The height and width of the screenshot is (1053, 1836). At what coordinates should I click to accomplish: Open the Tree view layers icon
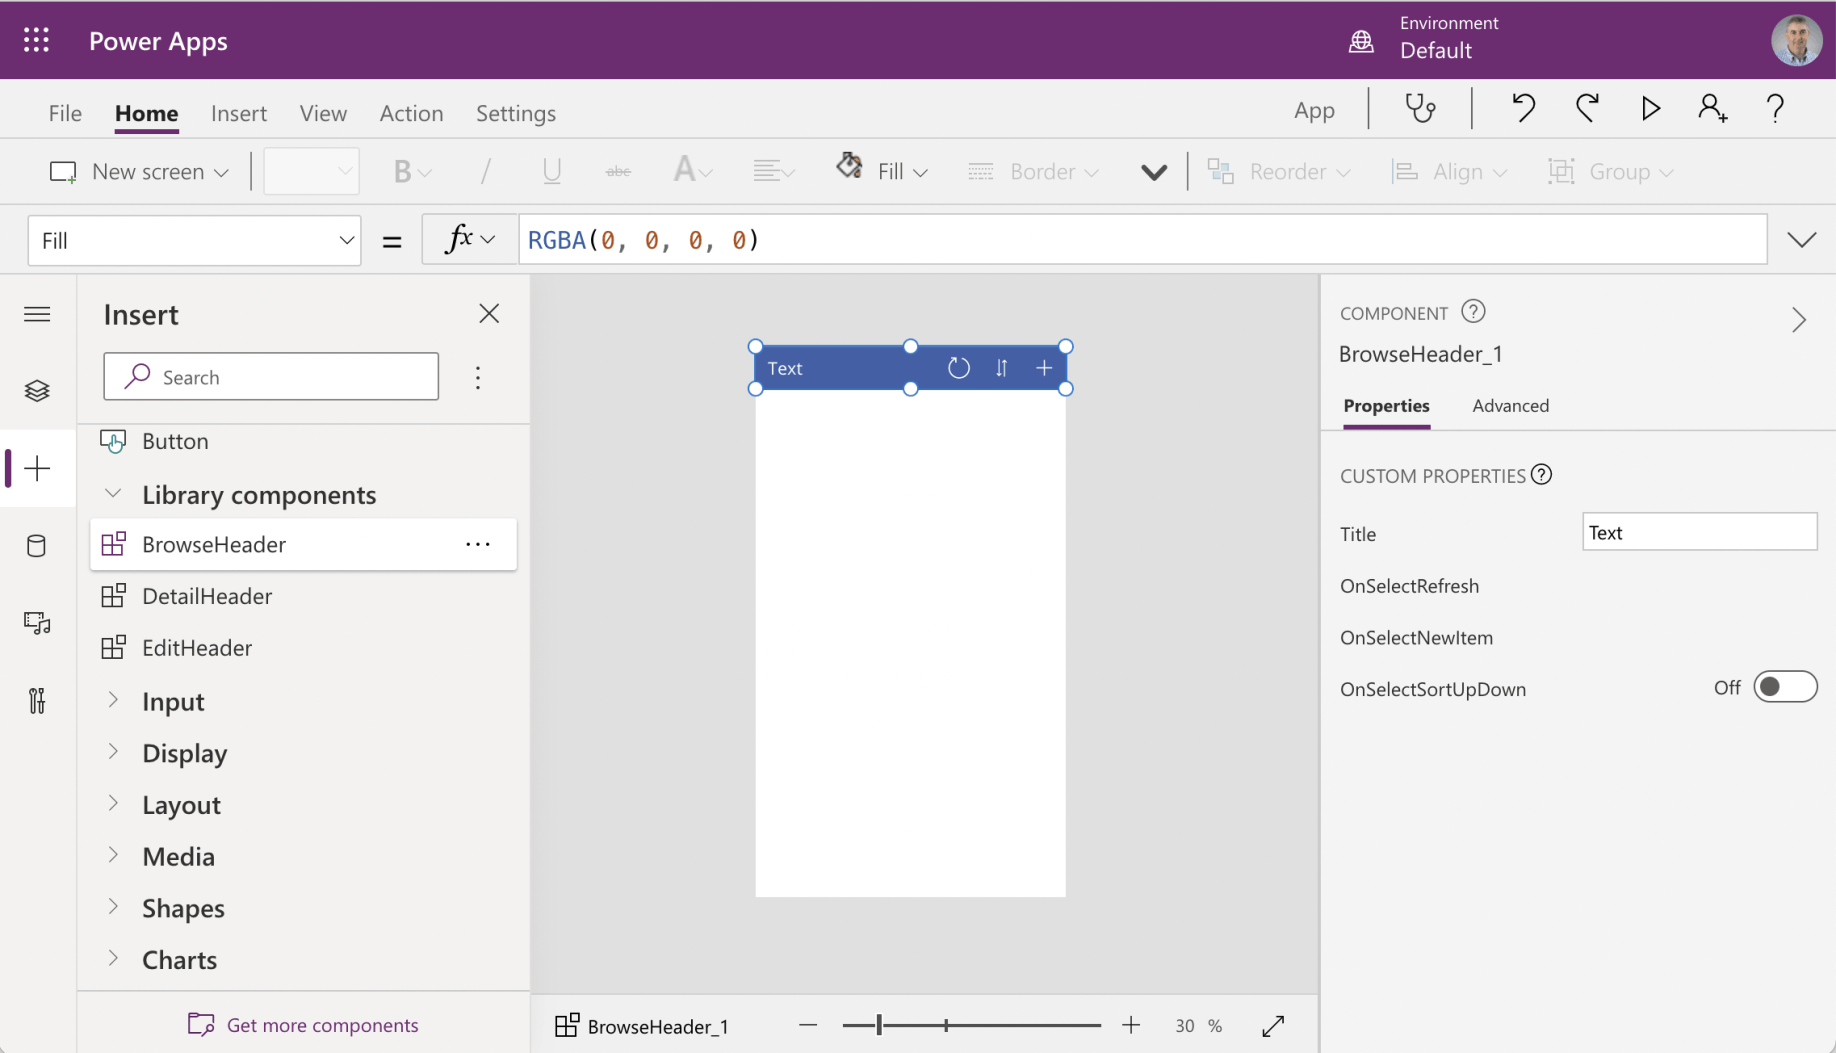click(x=37, y=391)
